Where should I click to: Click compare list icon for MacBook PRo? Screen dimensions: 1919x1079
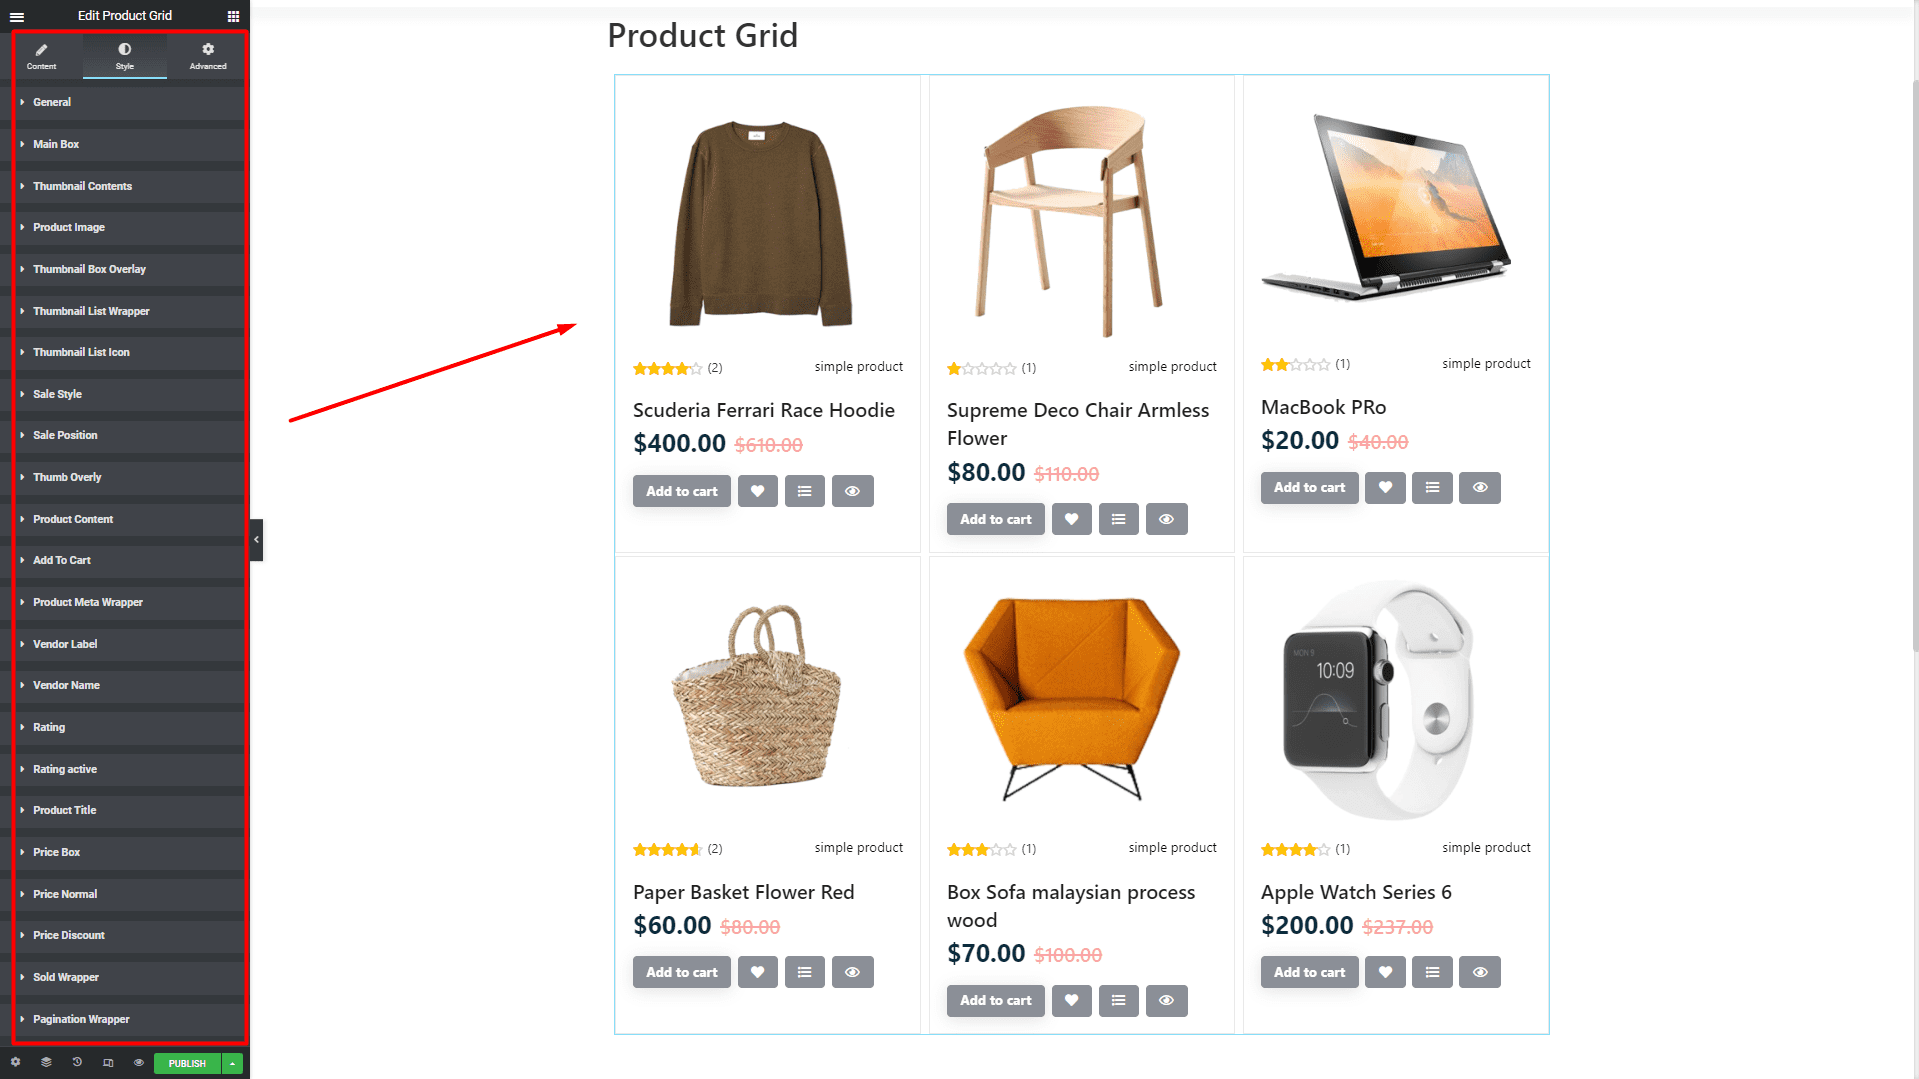click(x=1432, y=488)
